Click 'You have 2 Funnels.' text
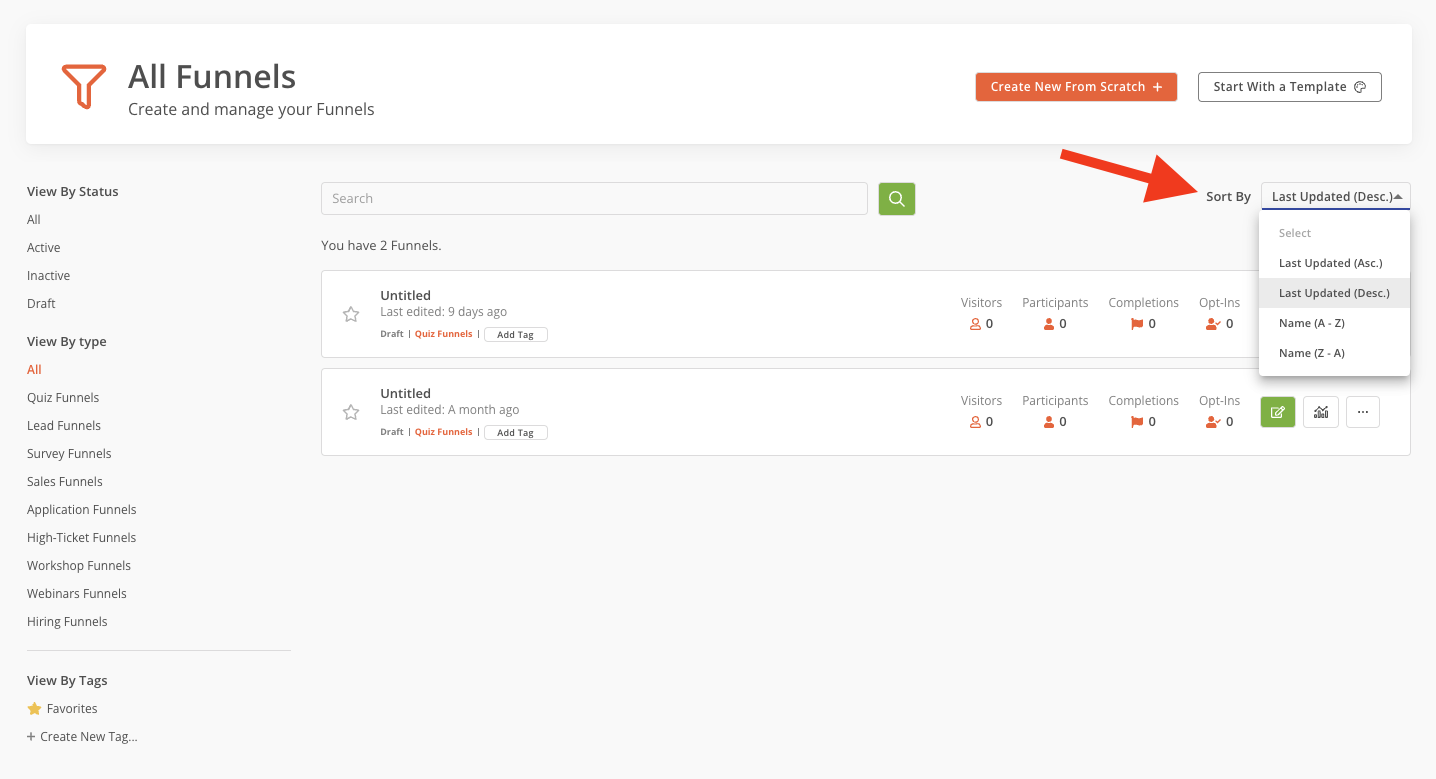 click(x=381, y=245)
